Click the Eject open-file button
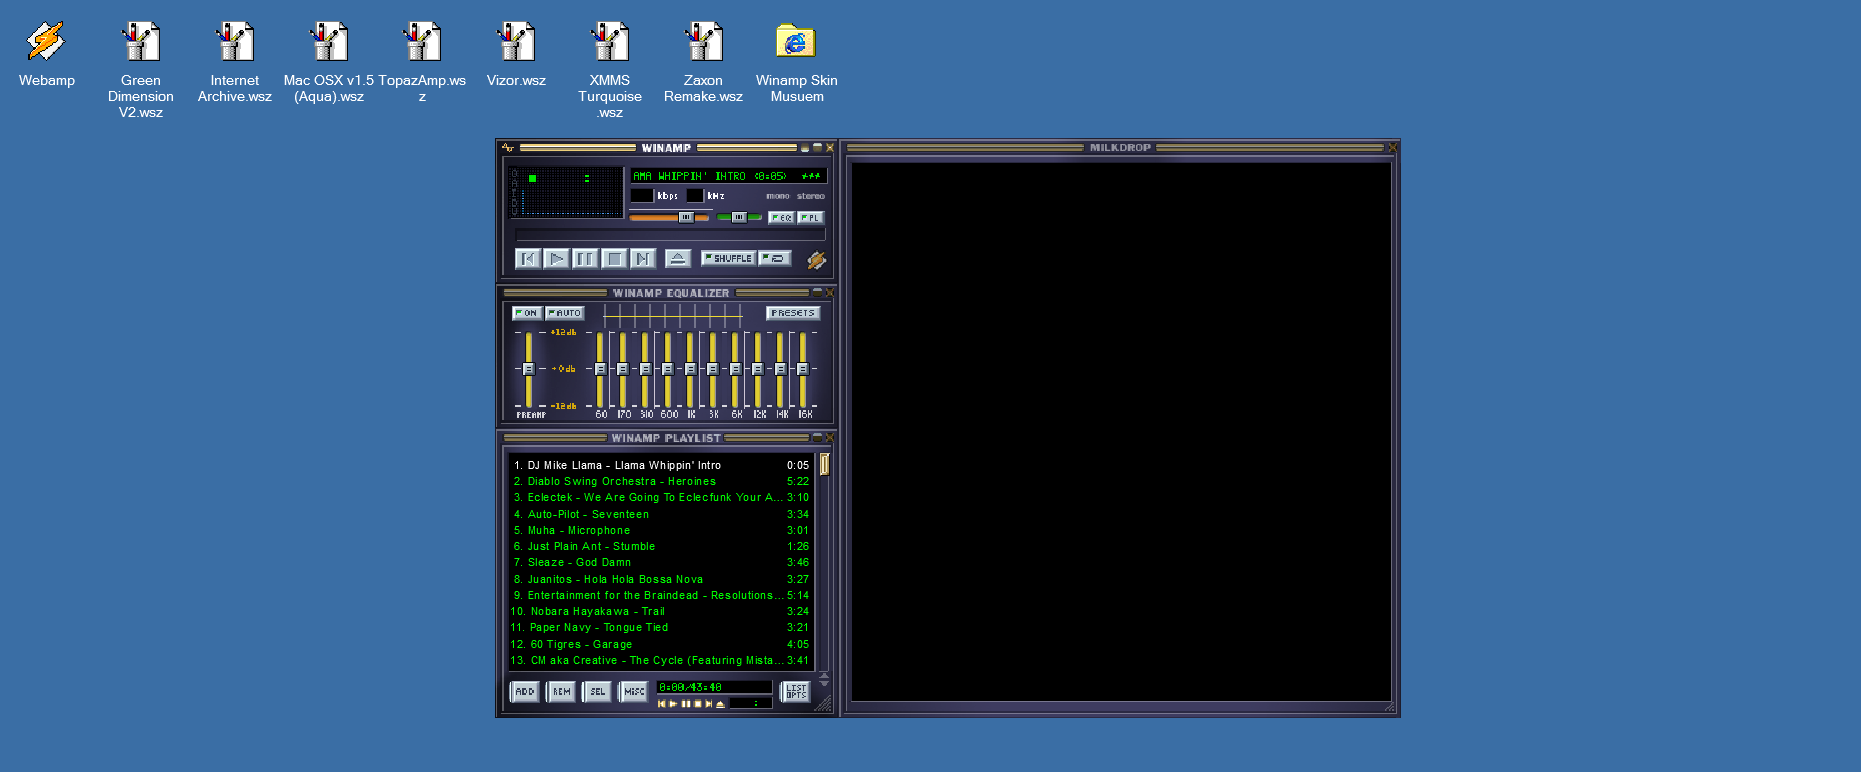Screen dimensions: 1861x772 point(677,259)
